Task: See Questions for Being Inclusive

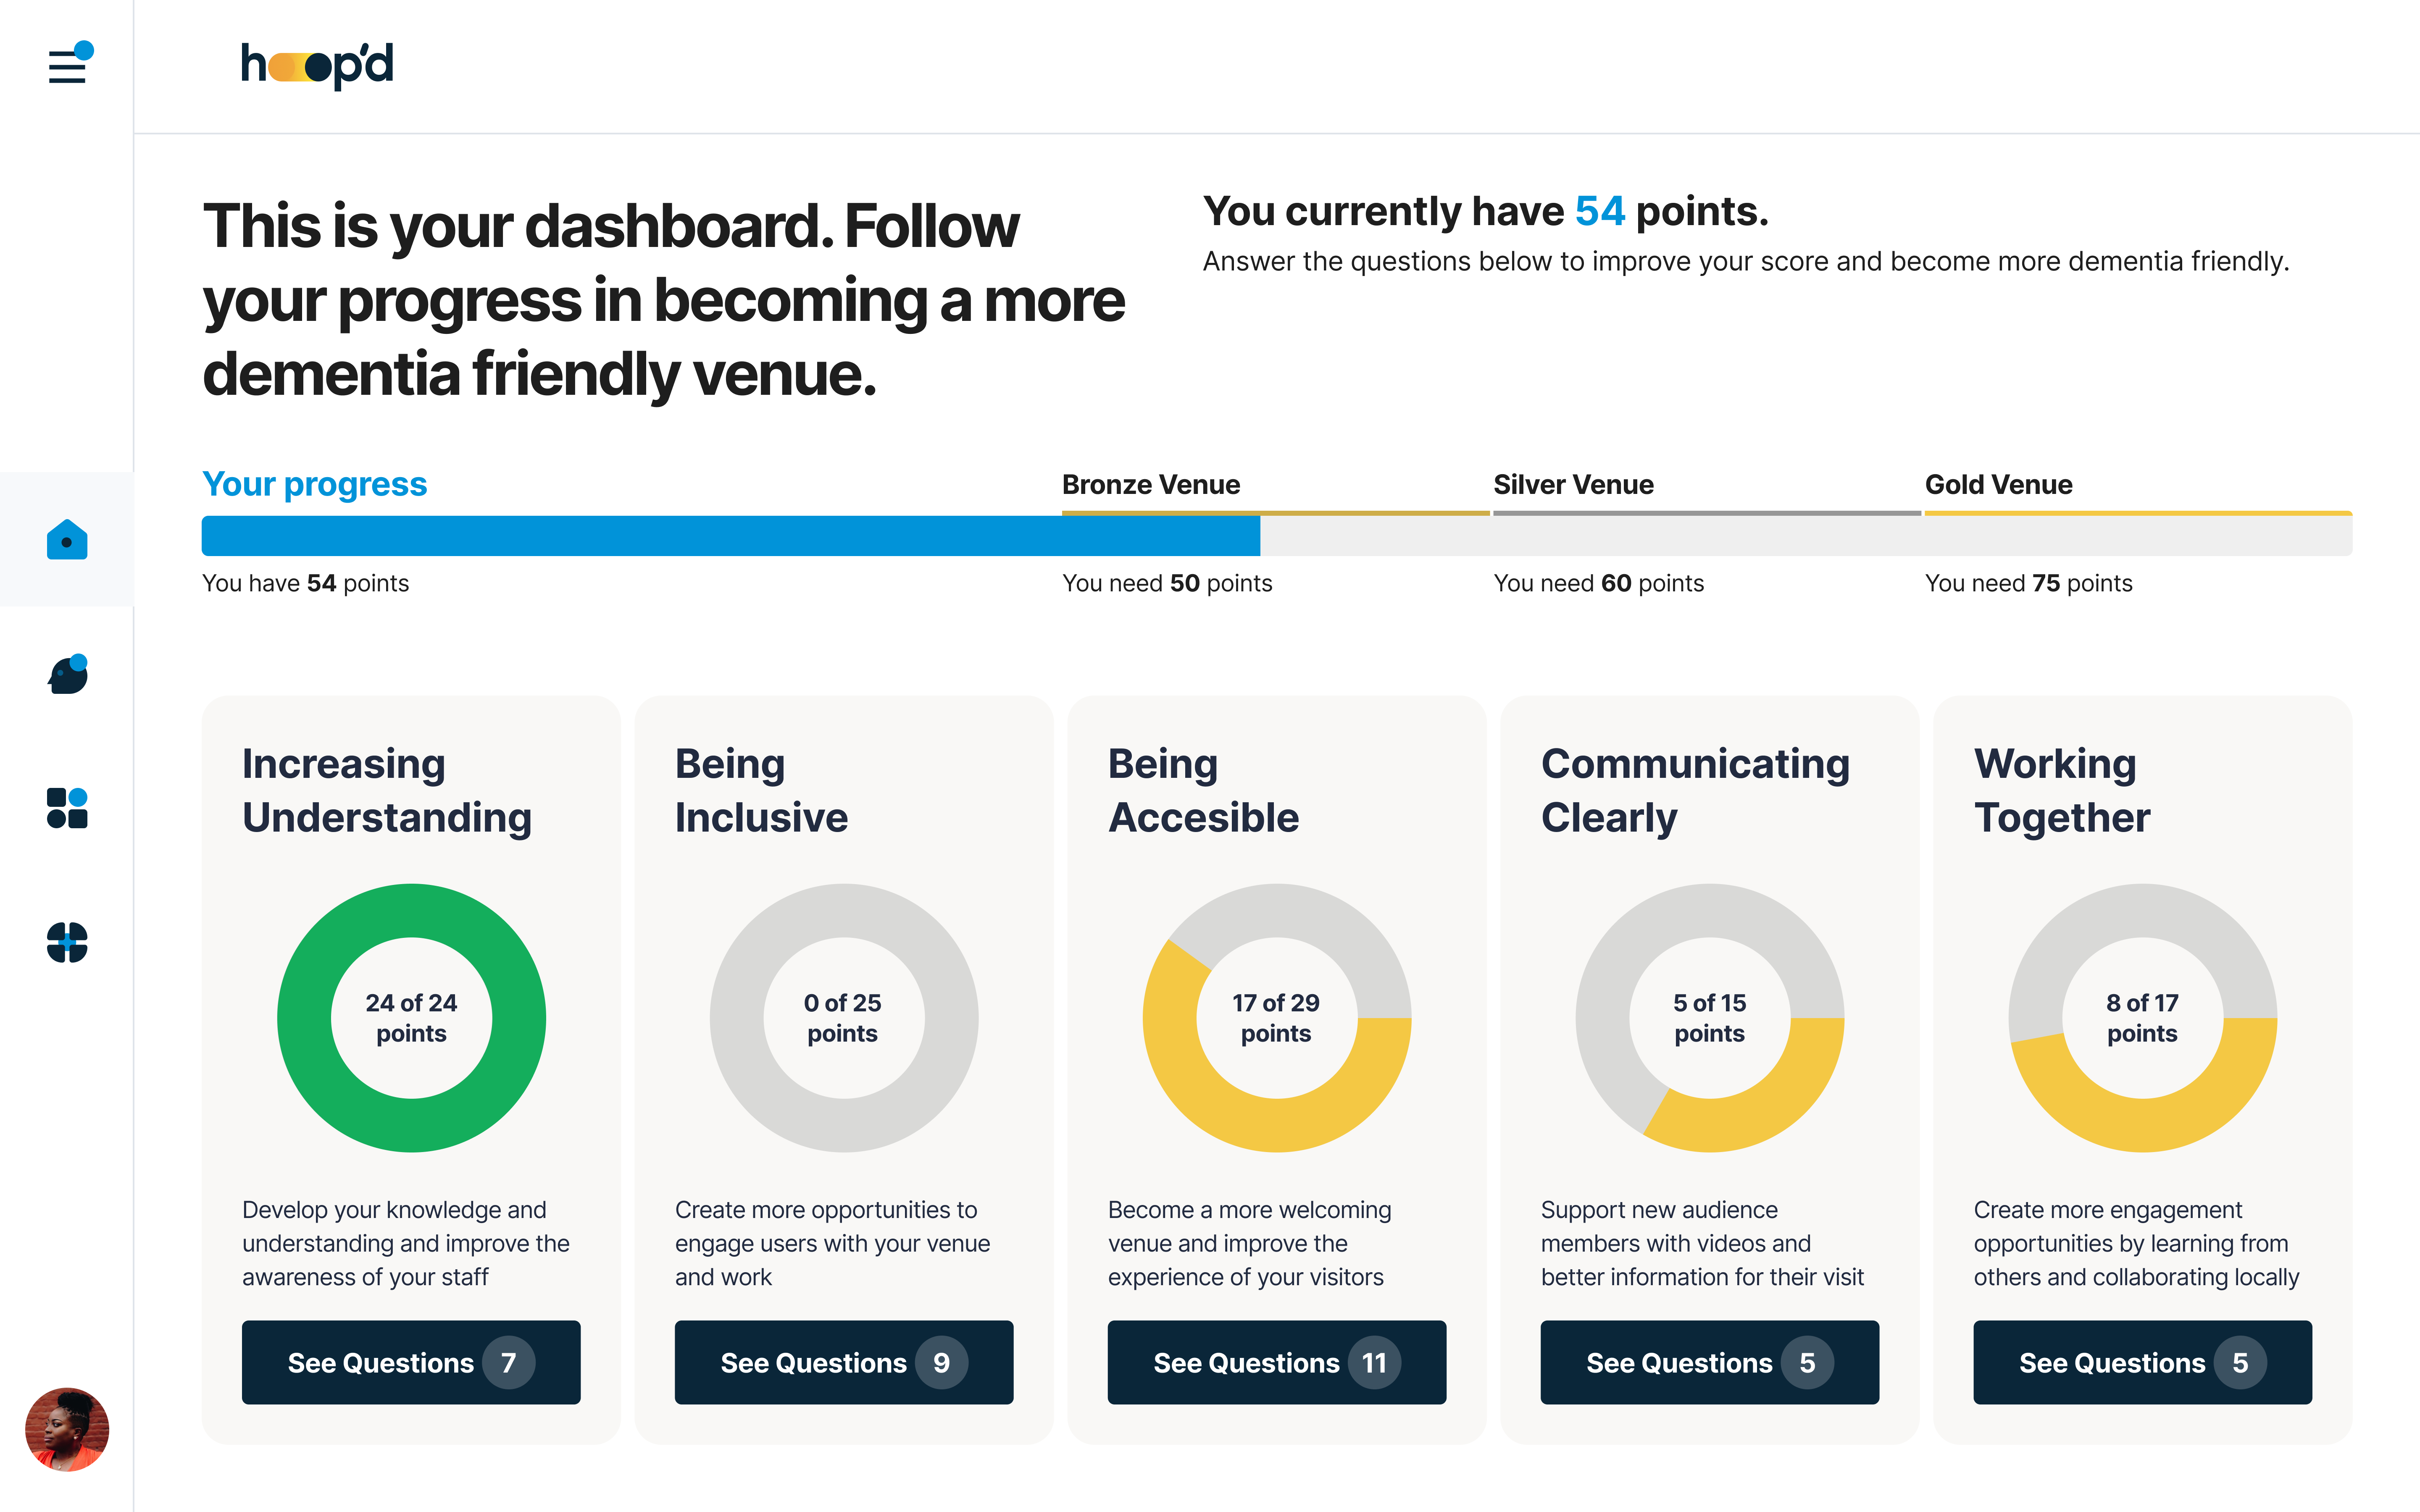Action: (844, 1362)
